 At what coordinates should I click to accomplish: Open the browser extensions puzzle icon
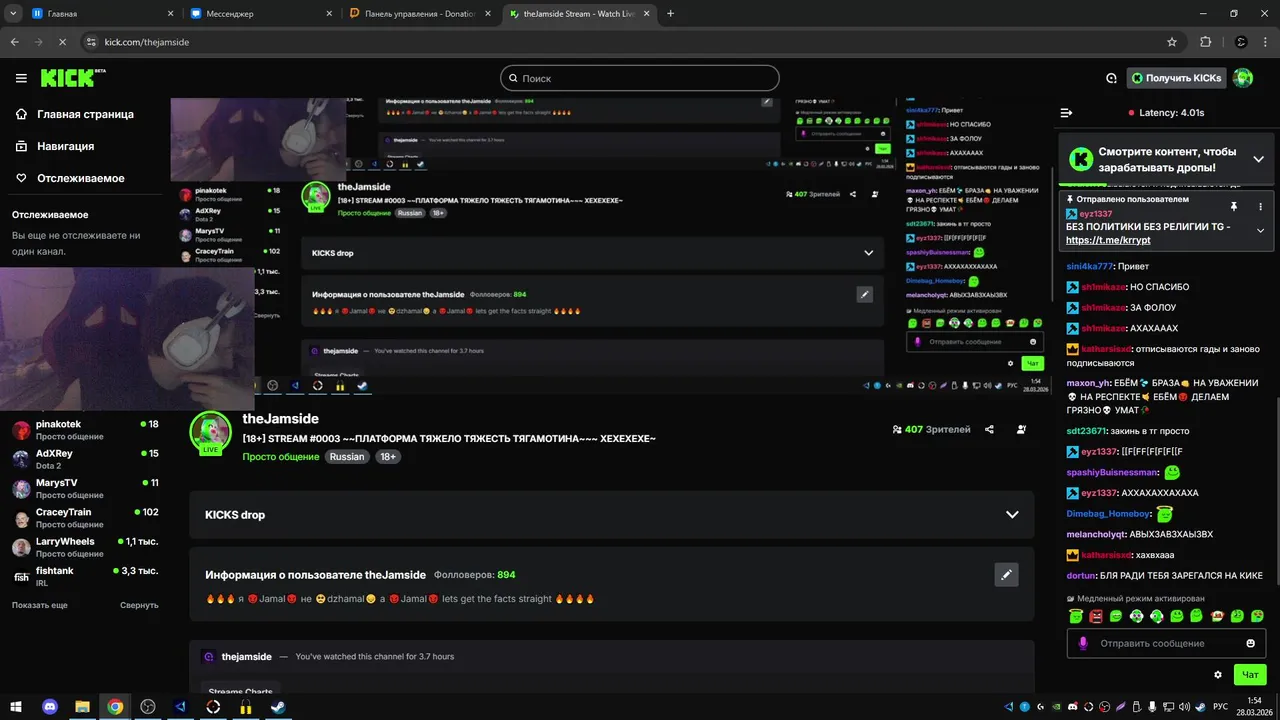pyautogui.click(x=1205, y=42)
